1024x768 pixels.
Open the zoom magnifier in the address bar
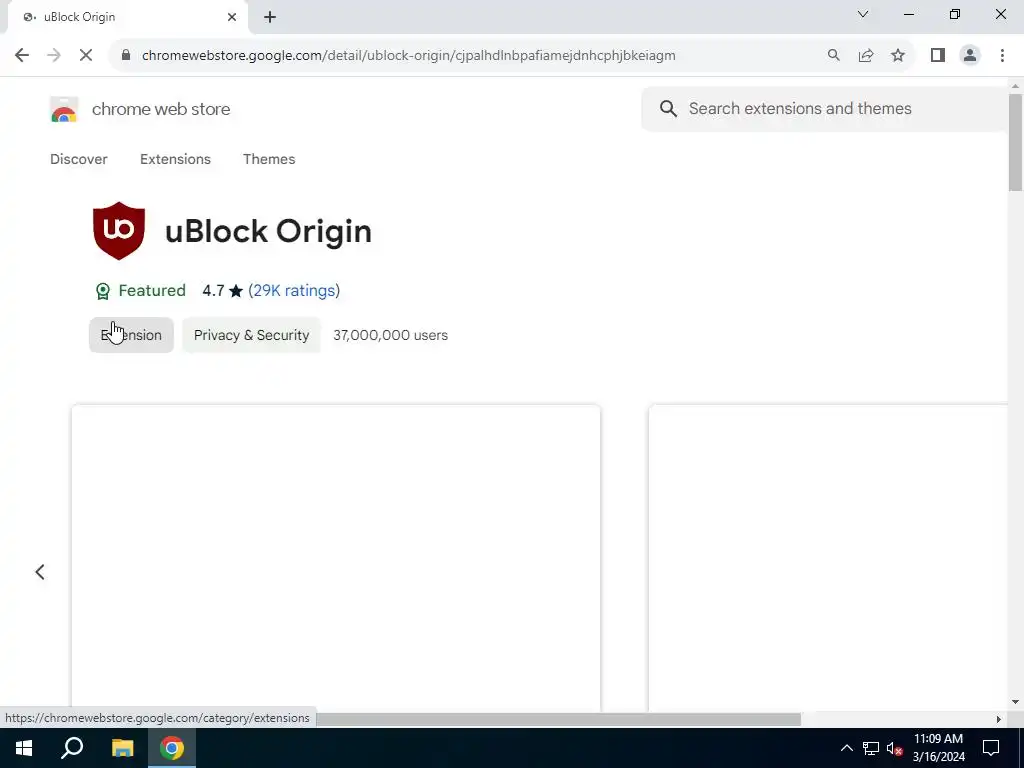point(833,56)
